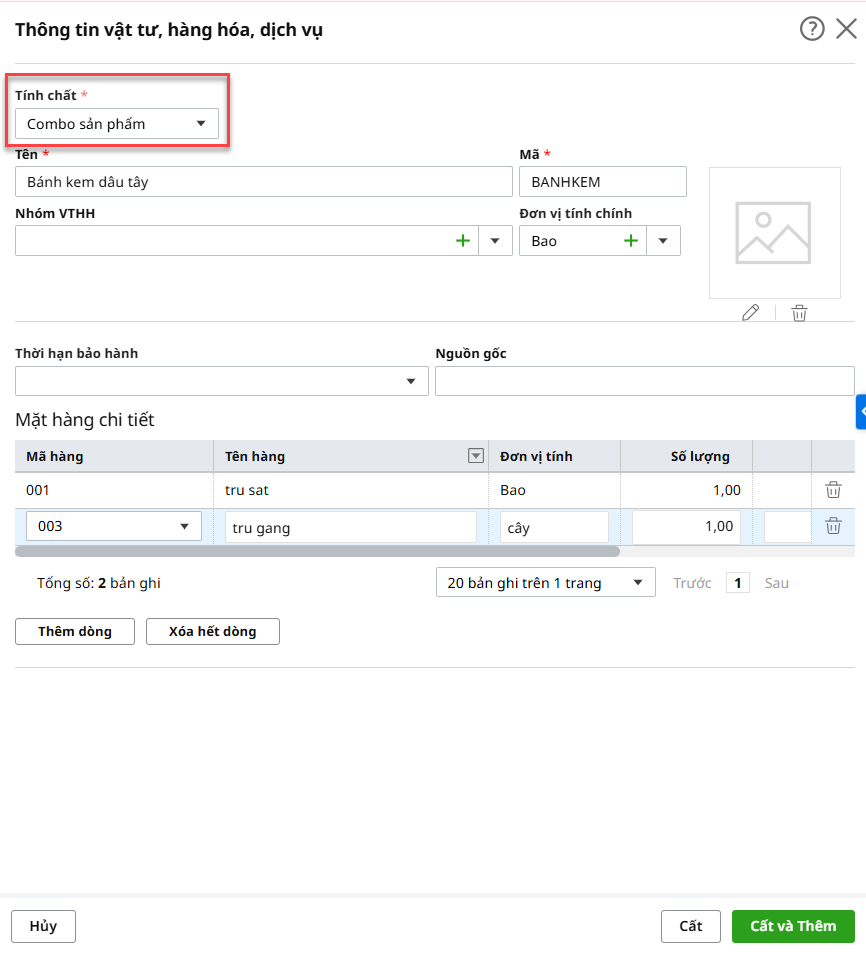Change 20 bản ghi trên 1 trang
This screenshot has height=953, width=866.
tap(545, 583)
